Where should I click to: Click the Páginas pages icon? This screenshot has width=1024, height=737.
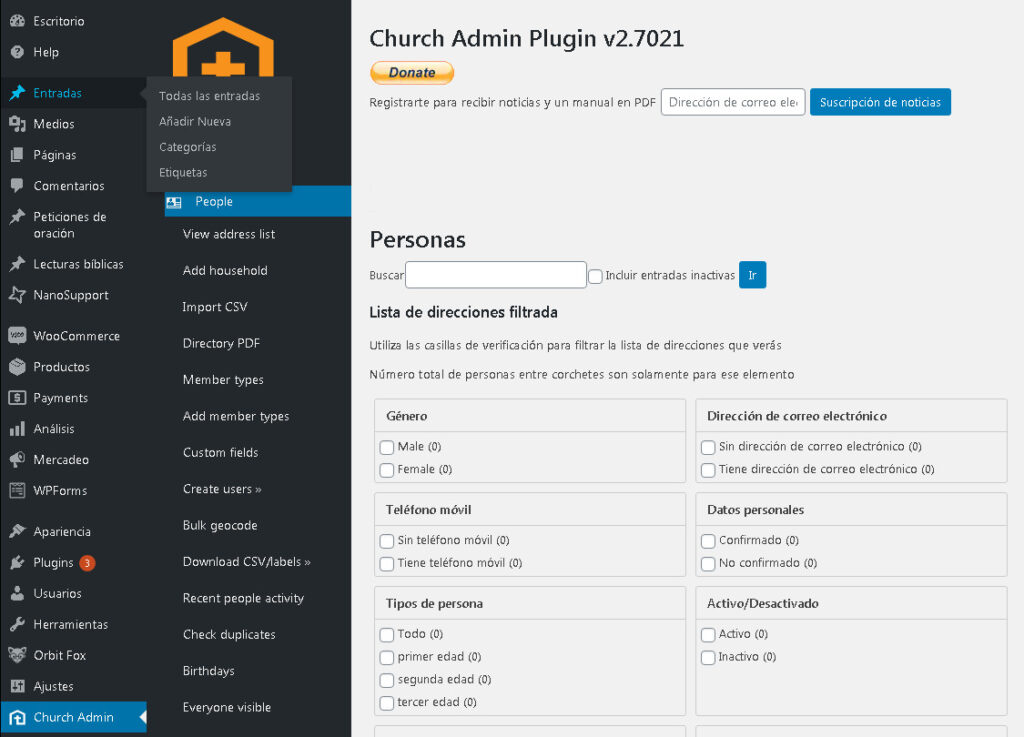click(17, 155)
